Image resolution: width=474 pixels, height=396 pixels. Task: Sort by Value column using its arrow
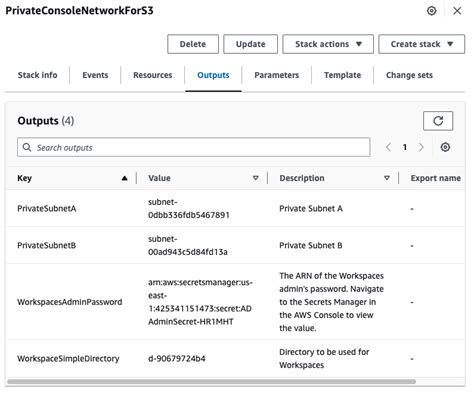tap(256, 178)
